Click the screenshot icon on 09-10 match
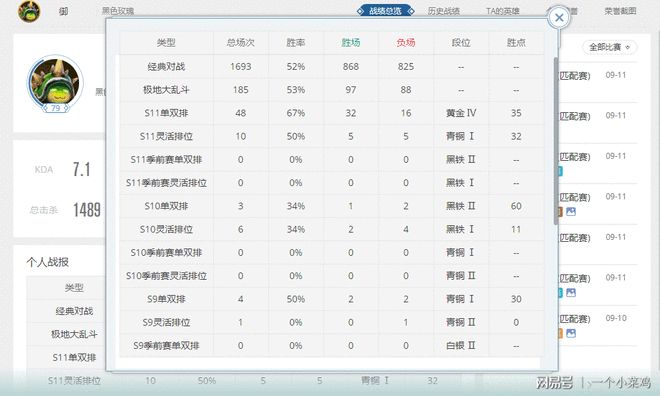 pyautogui.click(x=571, y=333)
